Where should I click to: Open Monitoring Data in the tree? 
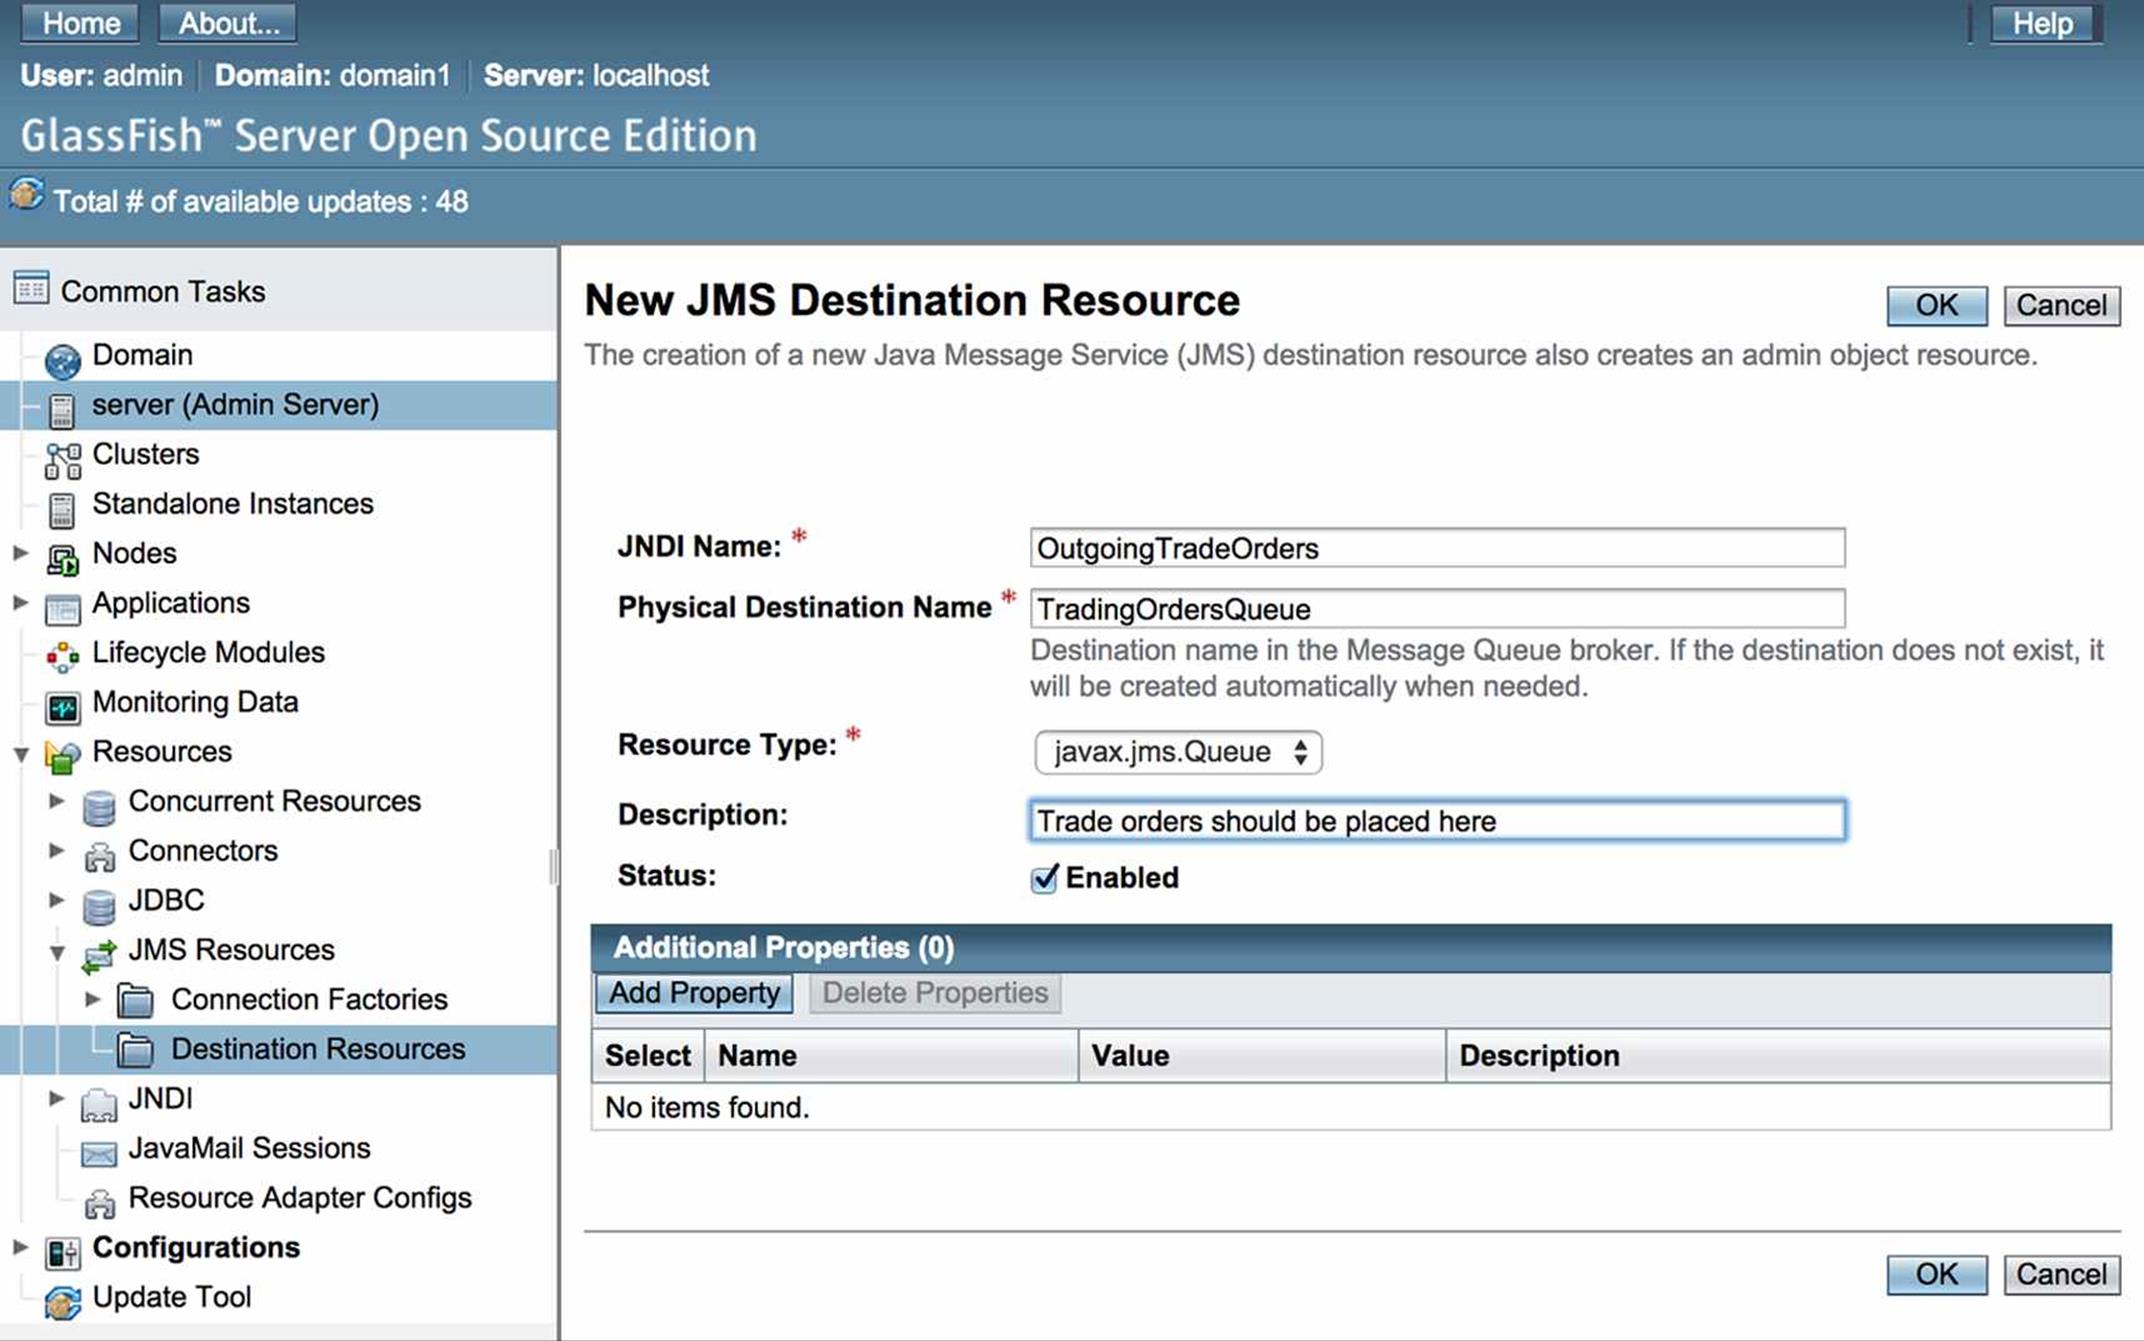tap(195, 702)
